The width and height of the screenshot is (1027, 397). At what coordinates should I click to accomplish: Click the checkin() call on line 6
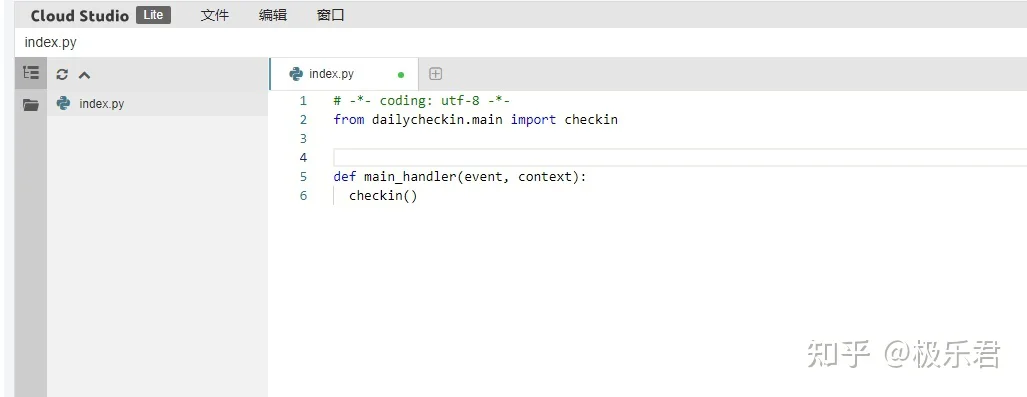coord(383,196)
